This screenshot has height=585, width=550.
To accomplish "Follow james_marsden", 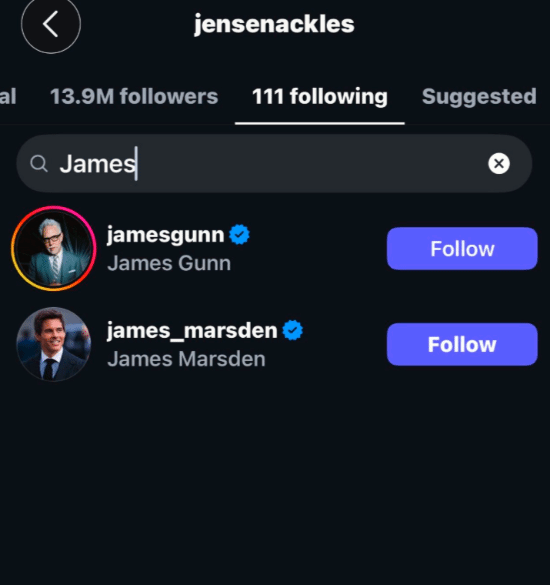I will point(462,344).
